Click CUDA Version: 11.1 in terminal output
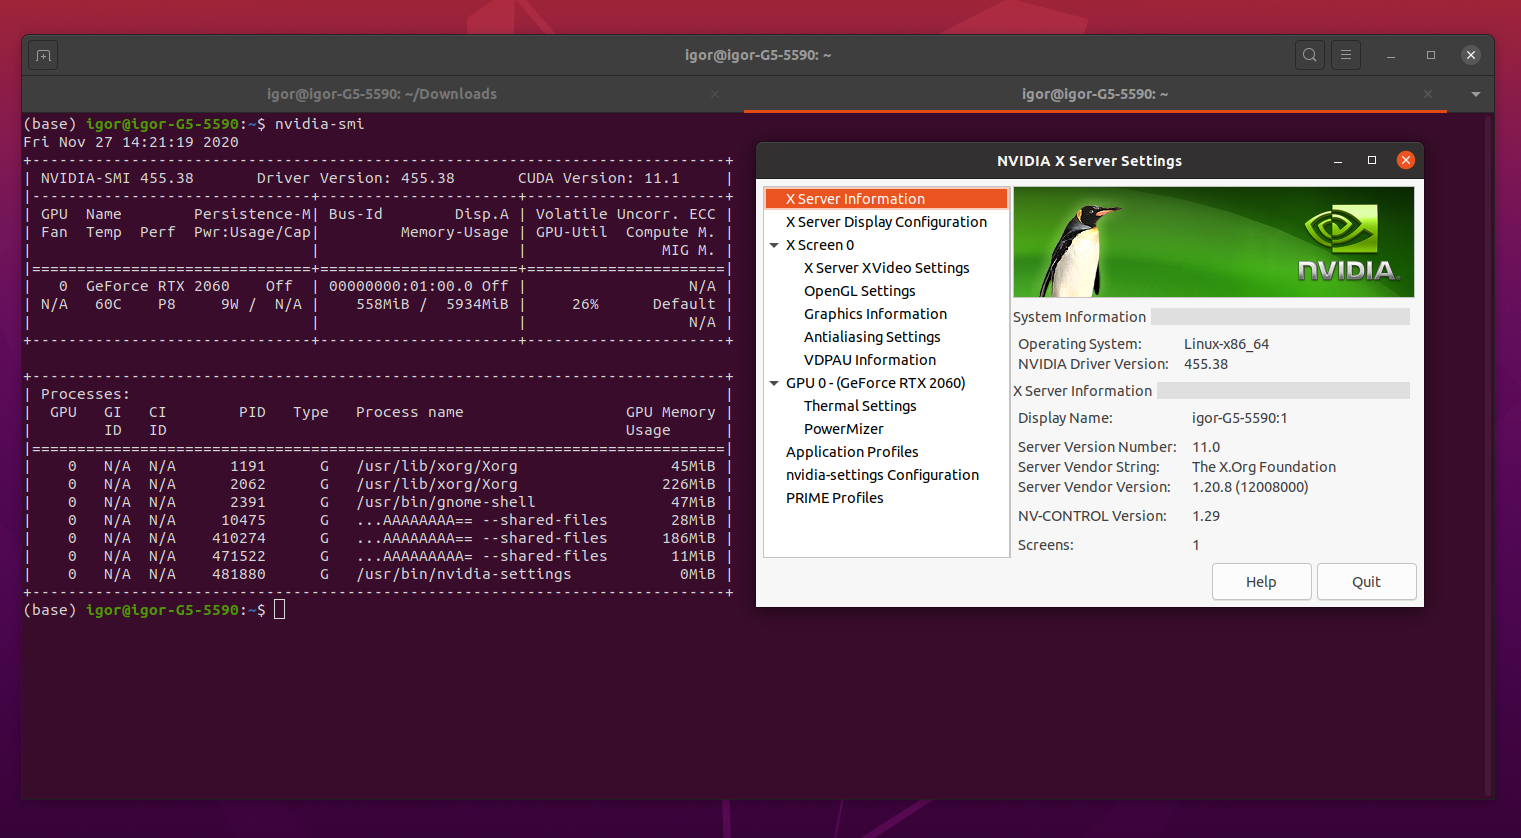This screenshot has width=1521, height=838. 598,178
